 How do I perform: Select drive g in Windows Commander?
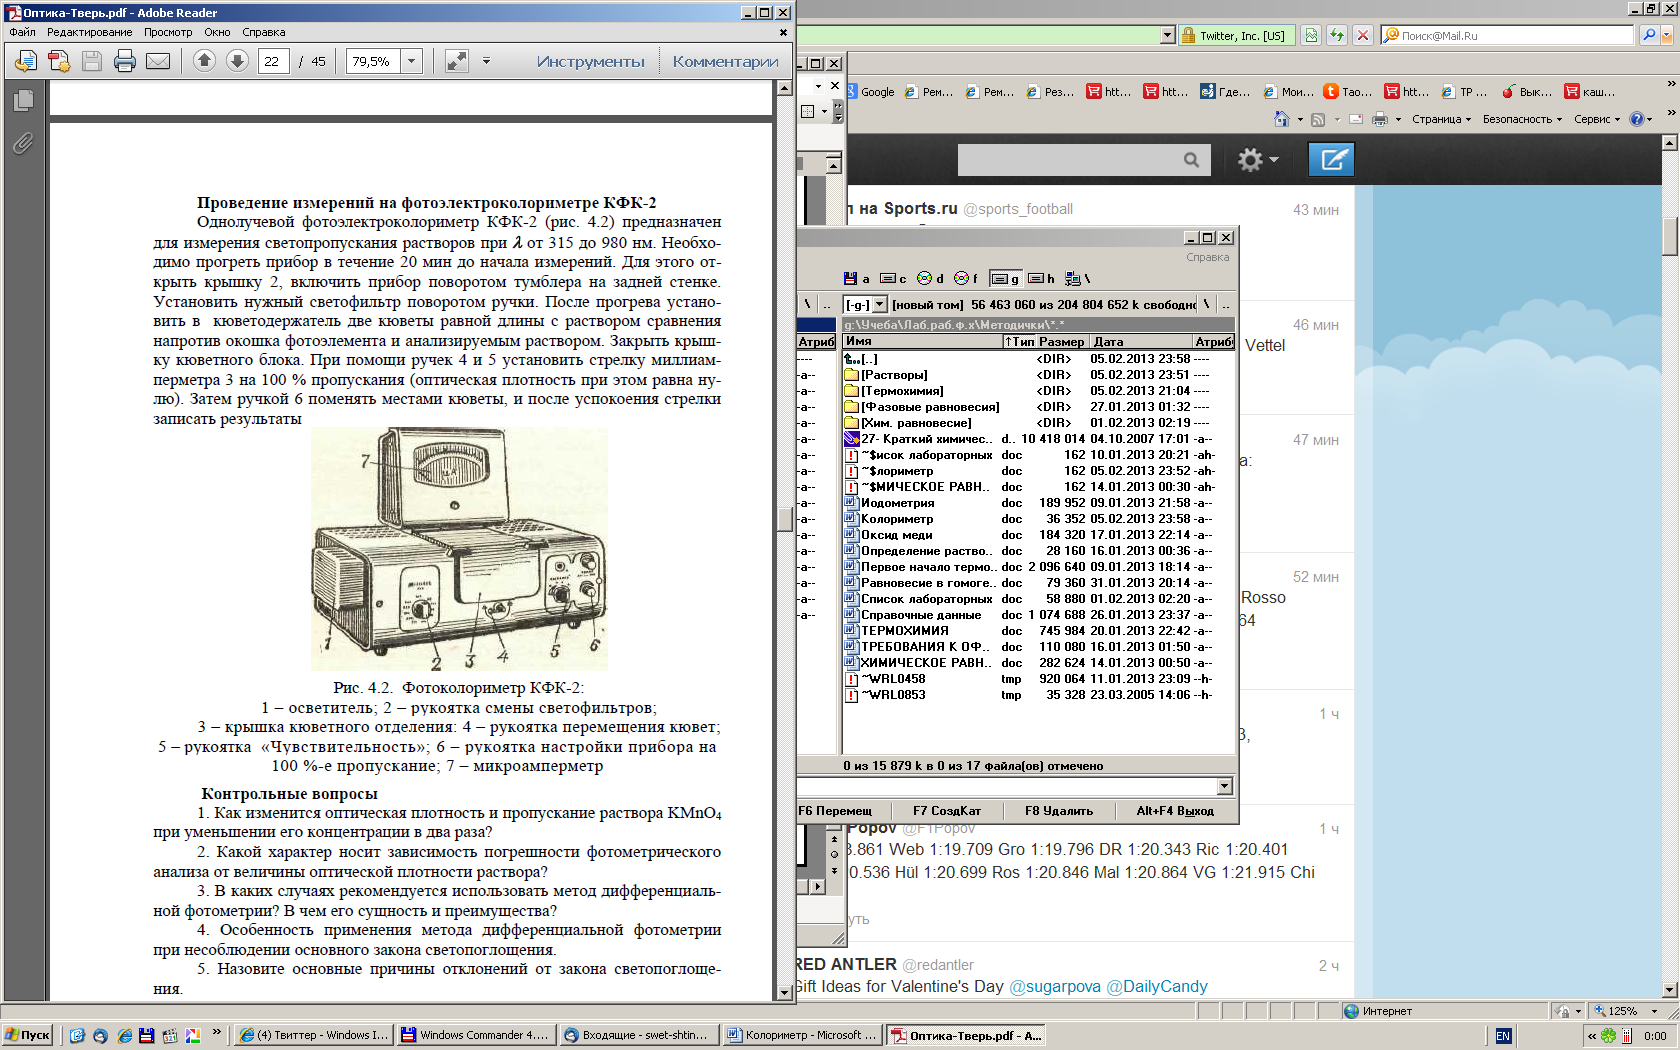click(x=1004, y=278)
